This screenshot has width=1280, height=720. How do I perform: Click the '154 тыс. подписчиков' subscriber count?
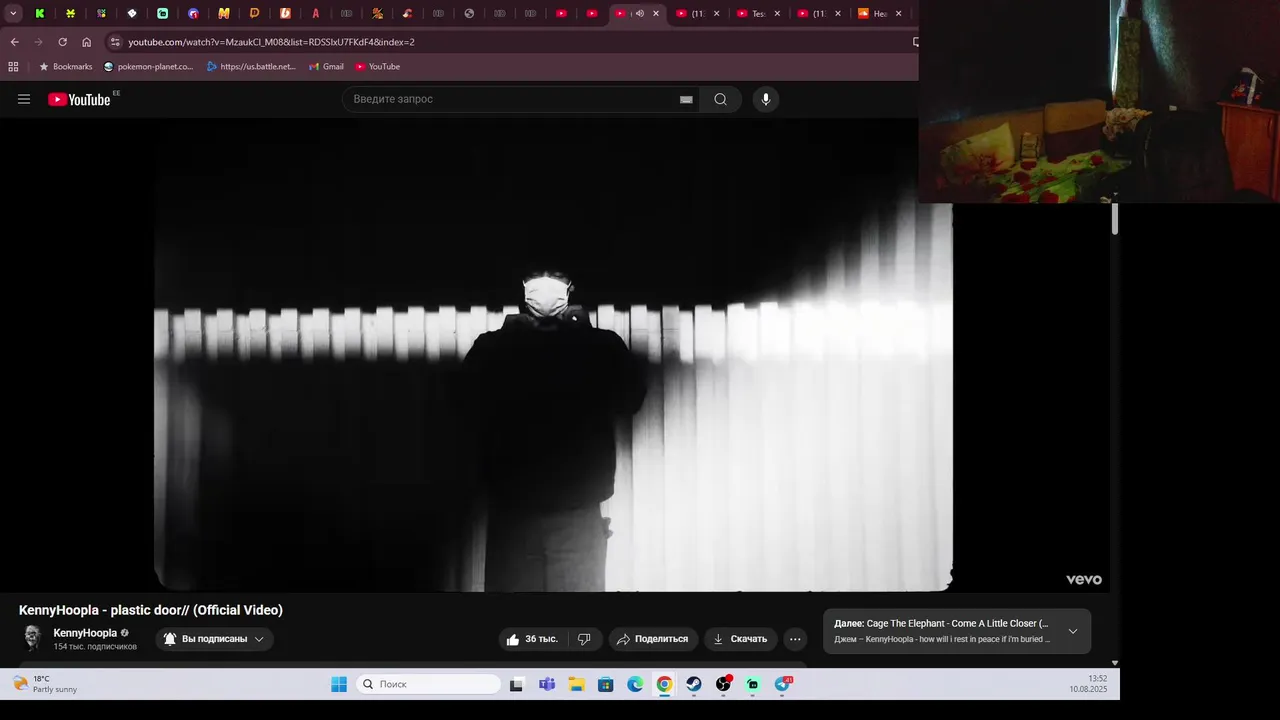point(95,647)
